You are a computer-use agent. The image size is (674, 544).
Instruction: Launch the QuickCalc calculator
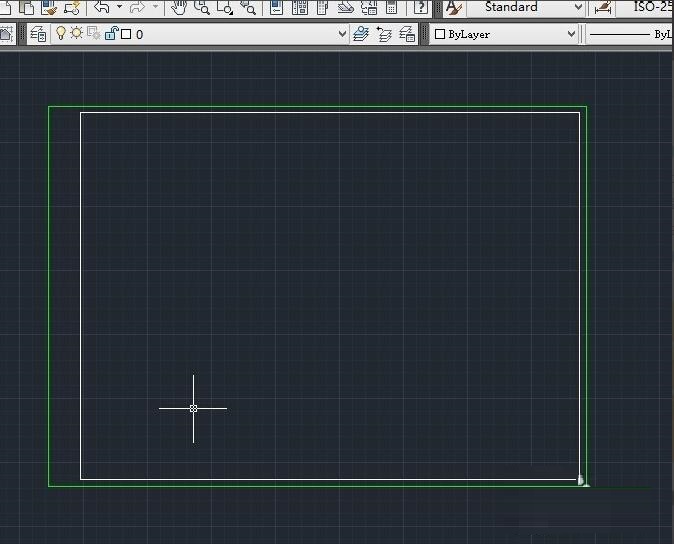point(391,7)
